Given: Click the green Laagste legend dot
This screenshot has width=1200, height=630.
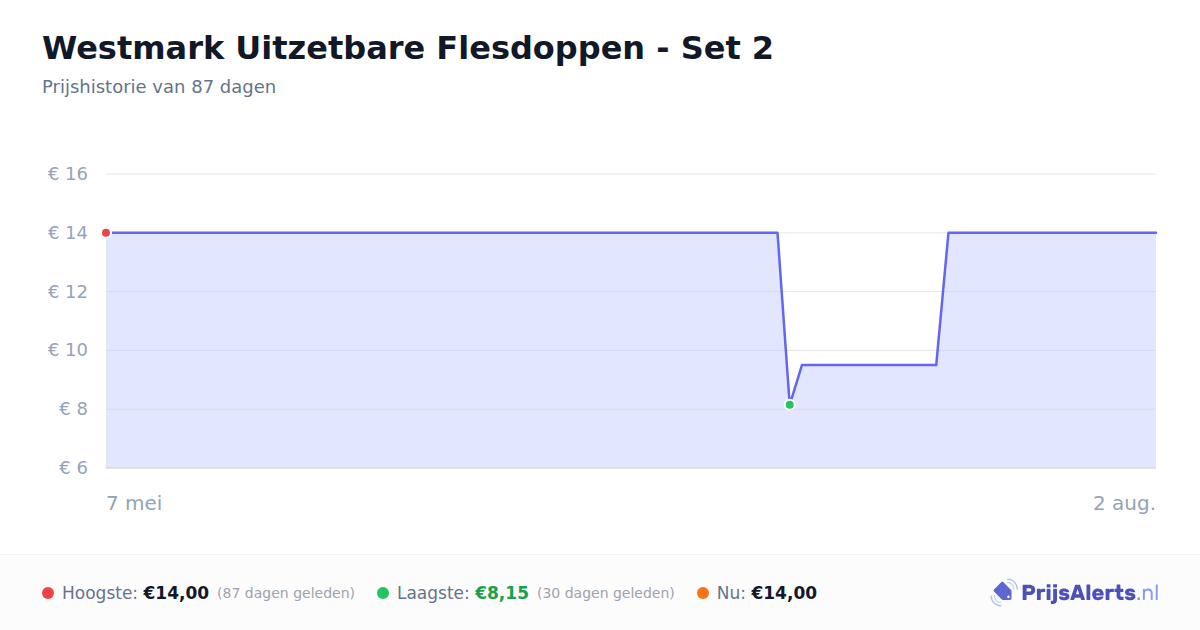Looking at the screenshot, I should [x=383, y=593].
